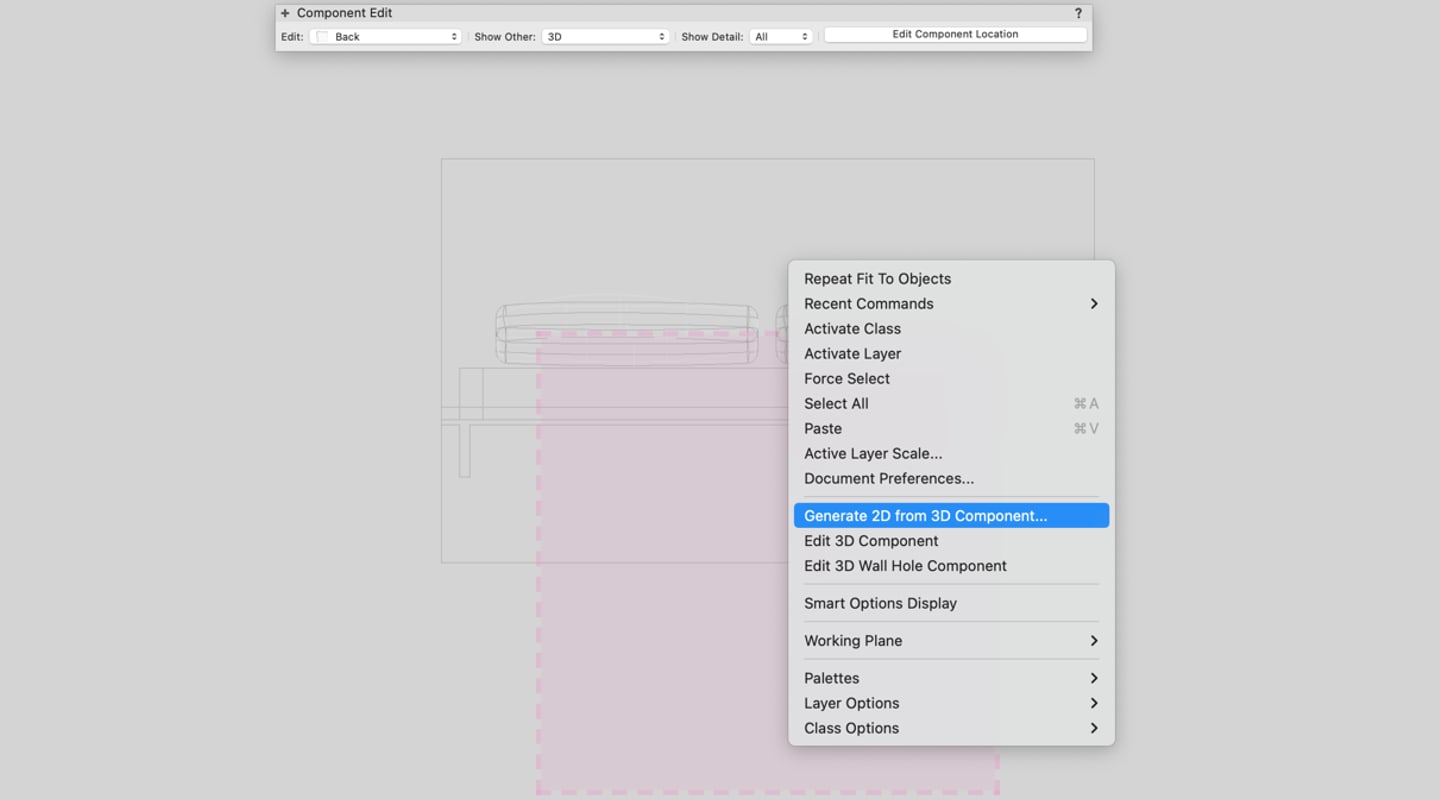Click Generate 2D from 3D Component

(x=951, y=516)
